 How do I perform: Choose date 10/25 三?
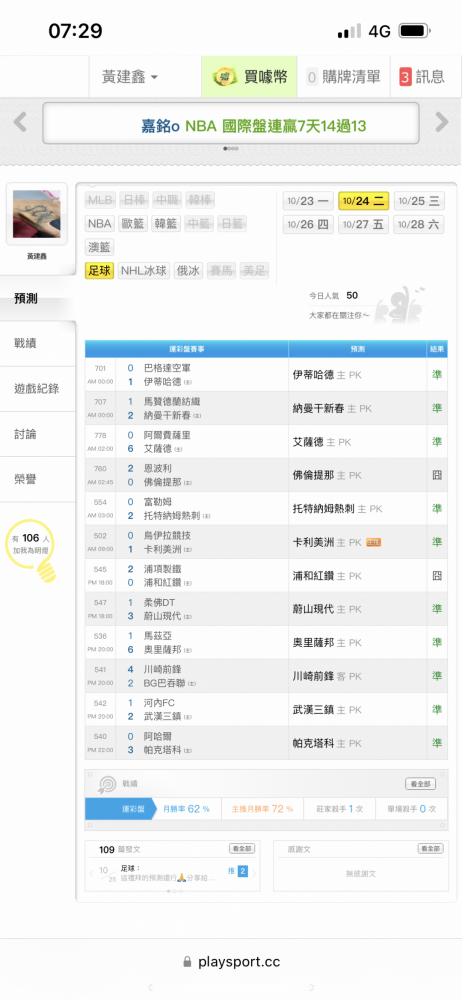click(x=419, y=201)
